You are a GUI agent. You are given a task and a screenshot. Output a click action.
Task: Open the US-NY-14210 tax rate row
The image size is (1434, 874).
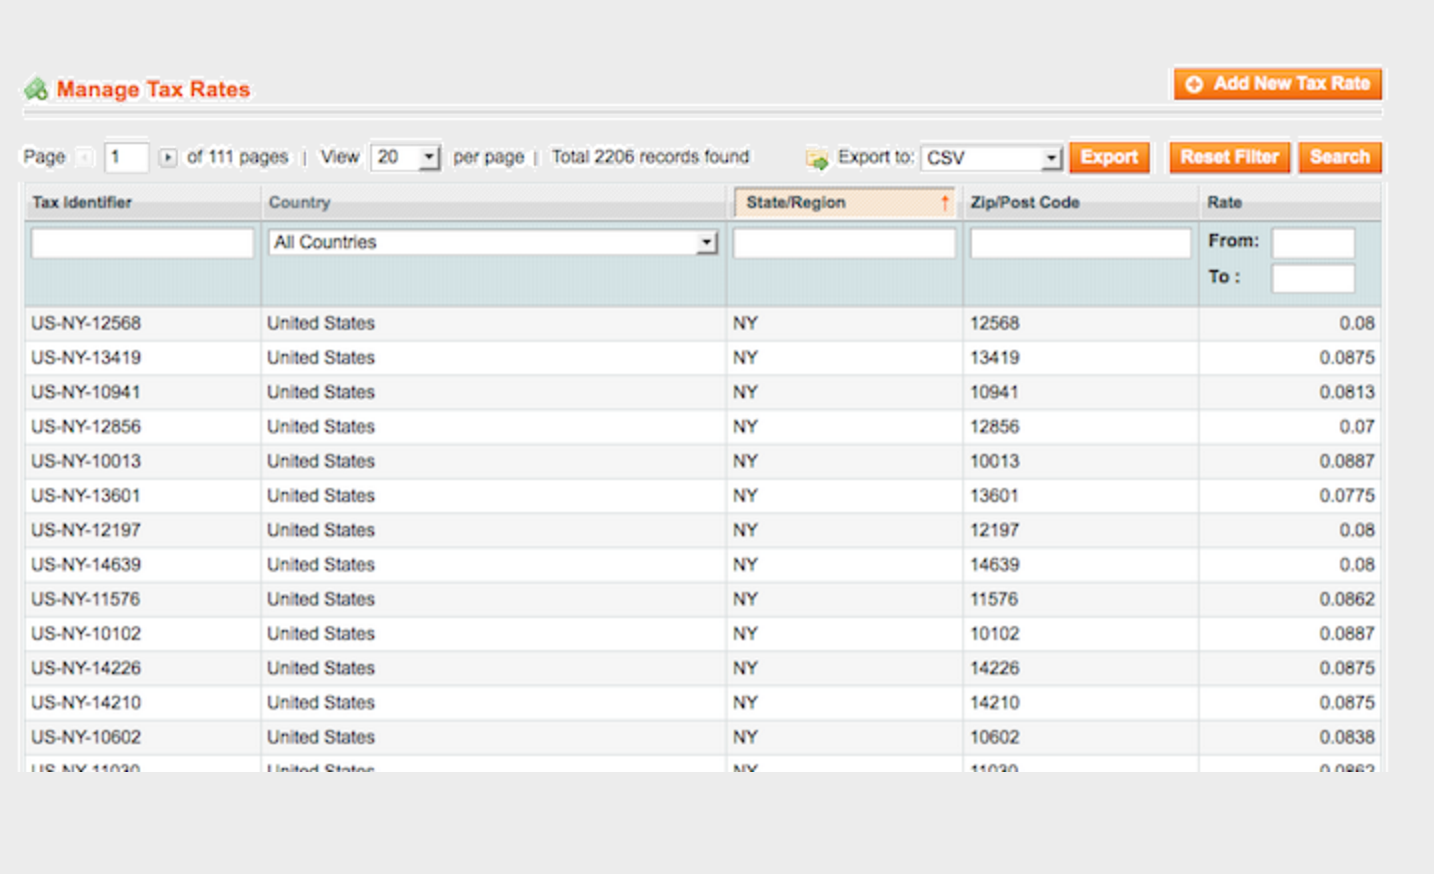tap(702, 703)
